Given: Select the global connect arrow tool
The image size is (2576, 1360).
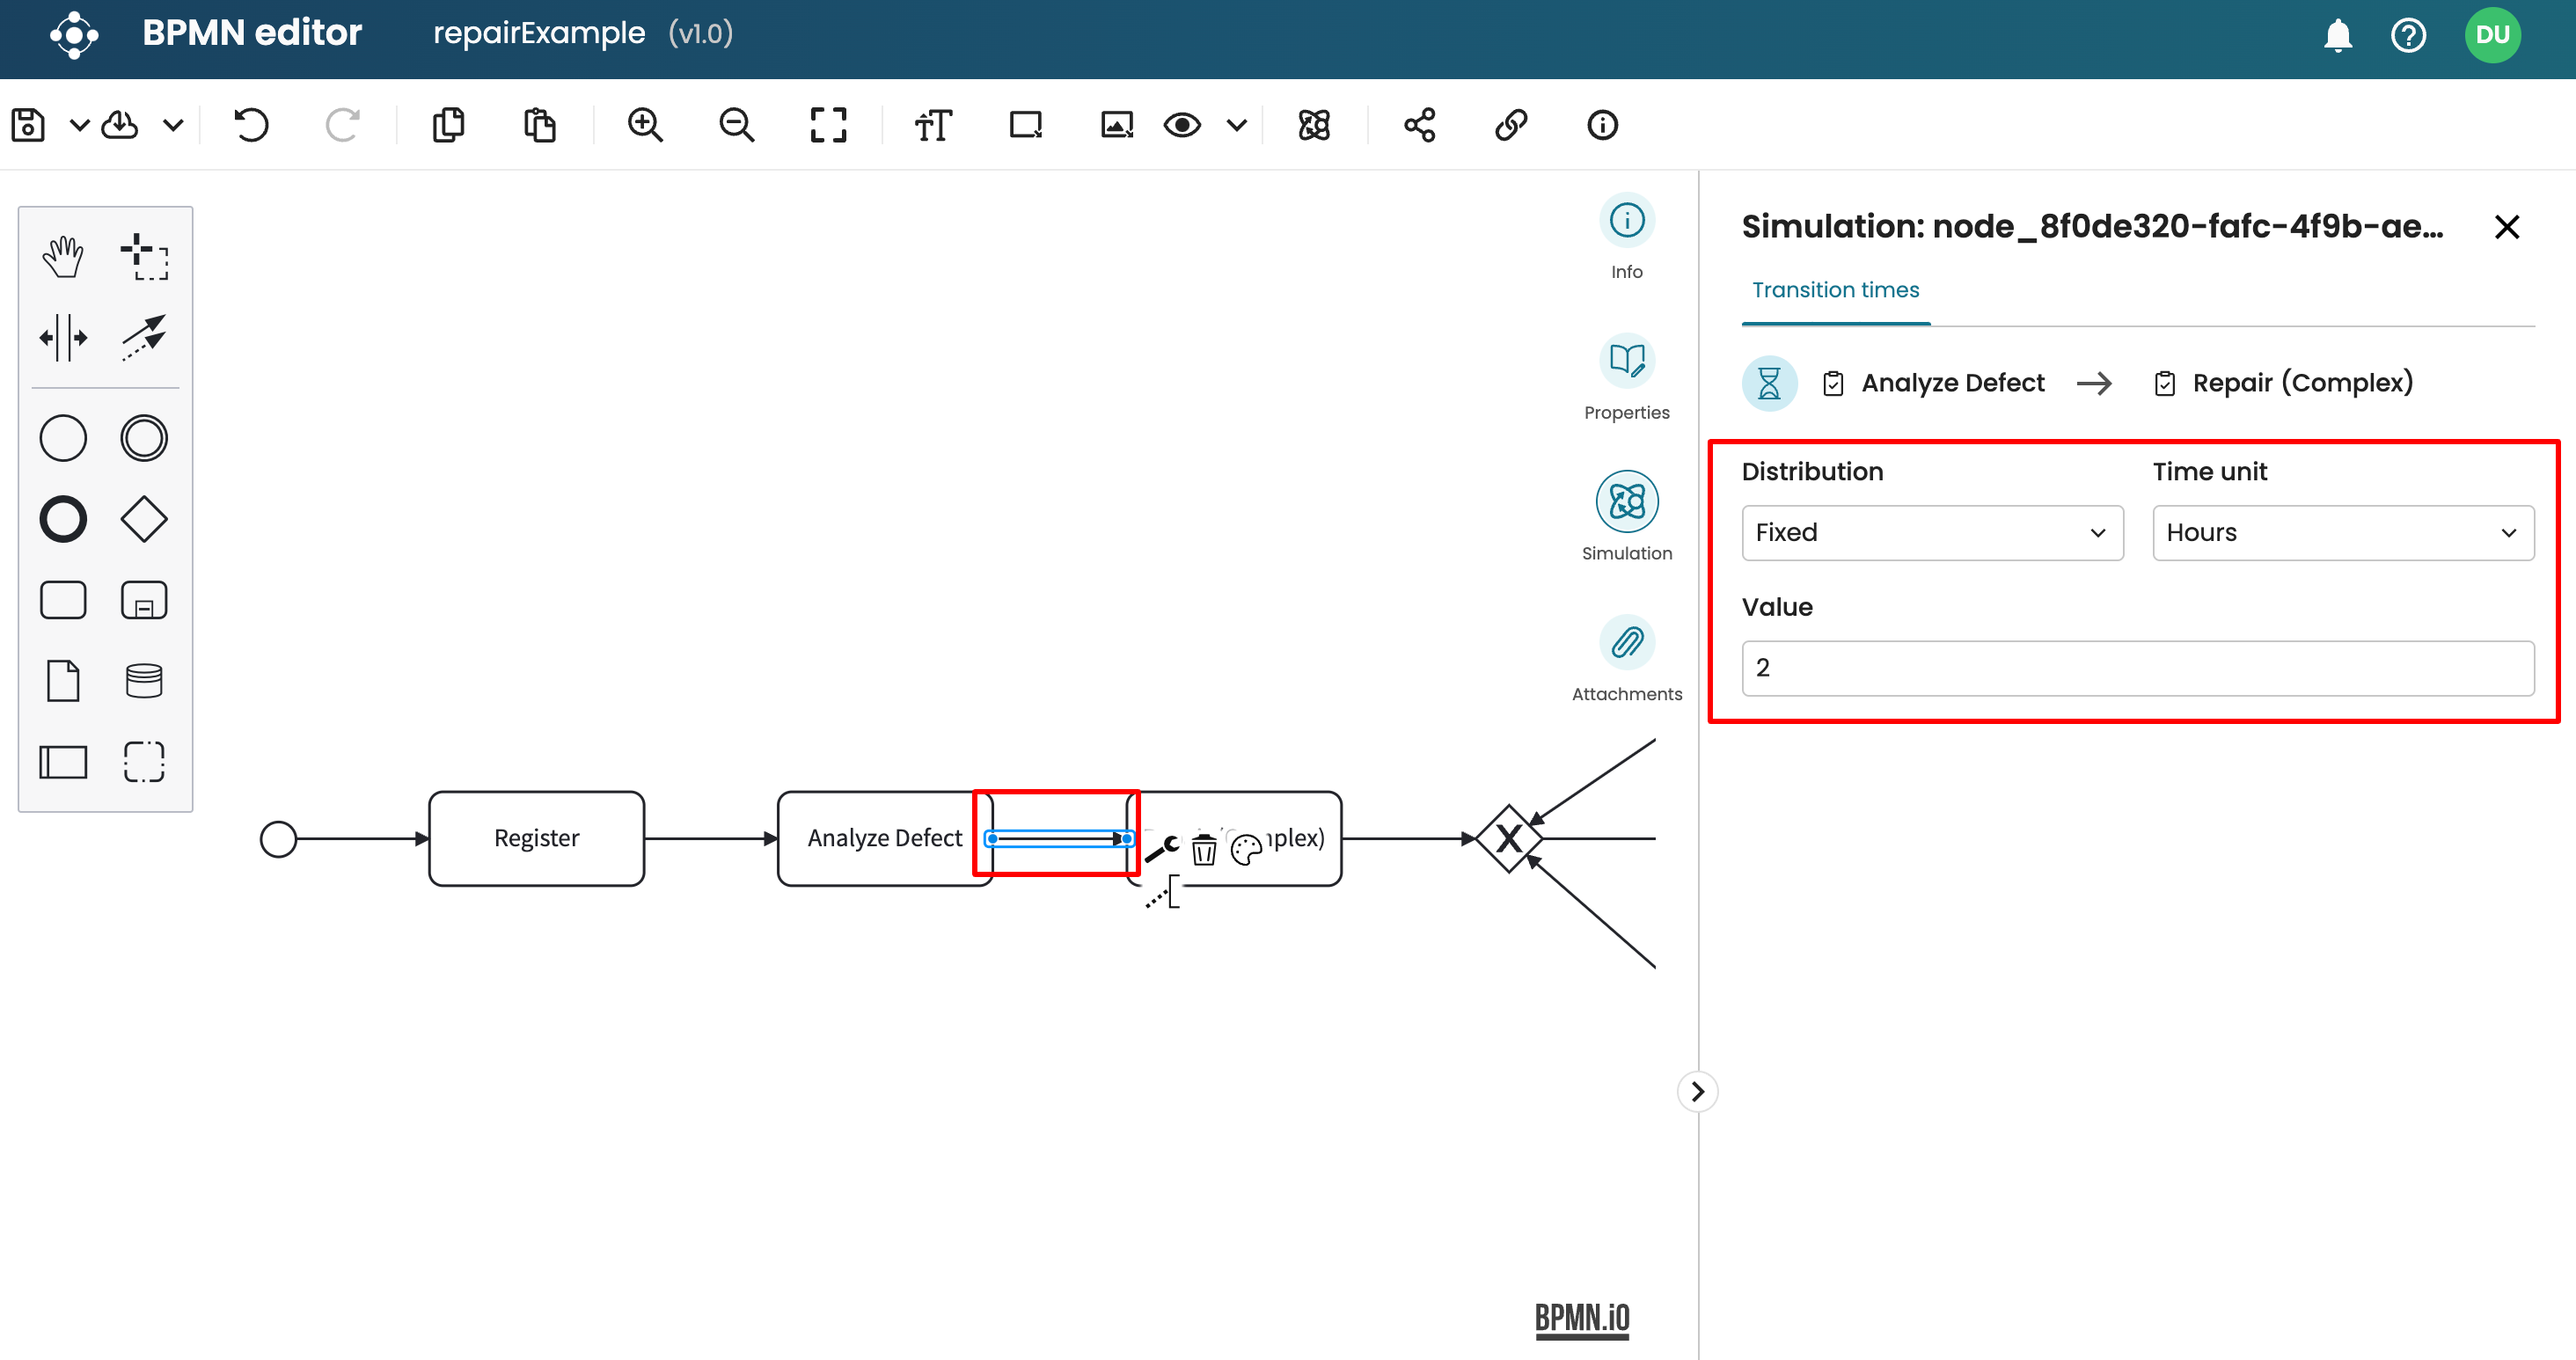Looking at the screenshot, I should point(144,338).
